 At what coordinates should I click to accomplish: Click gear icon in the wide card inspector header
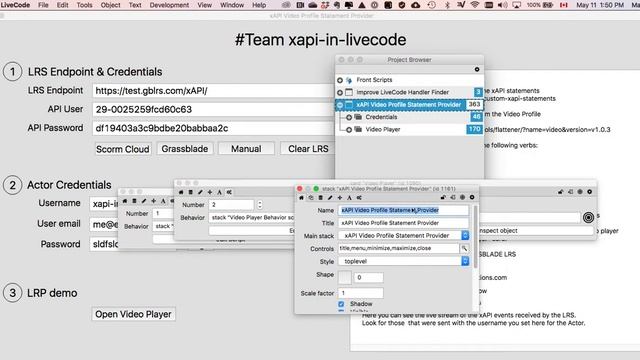tap(589, 192)
